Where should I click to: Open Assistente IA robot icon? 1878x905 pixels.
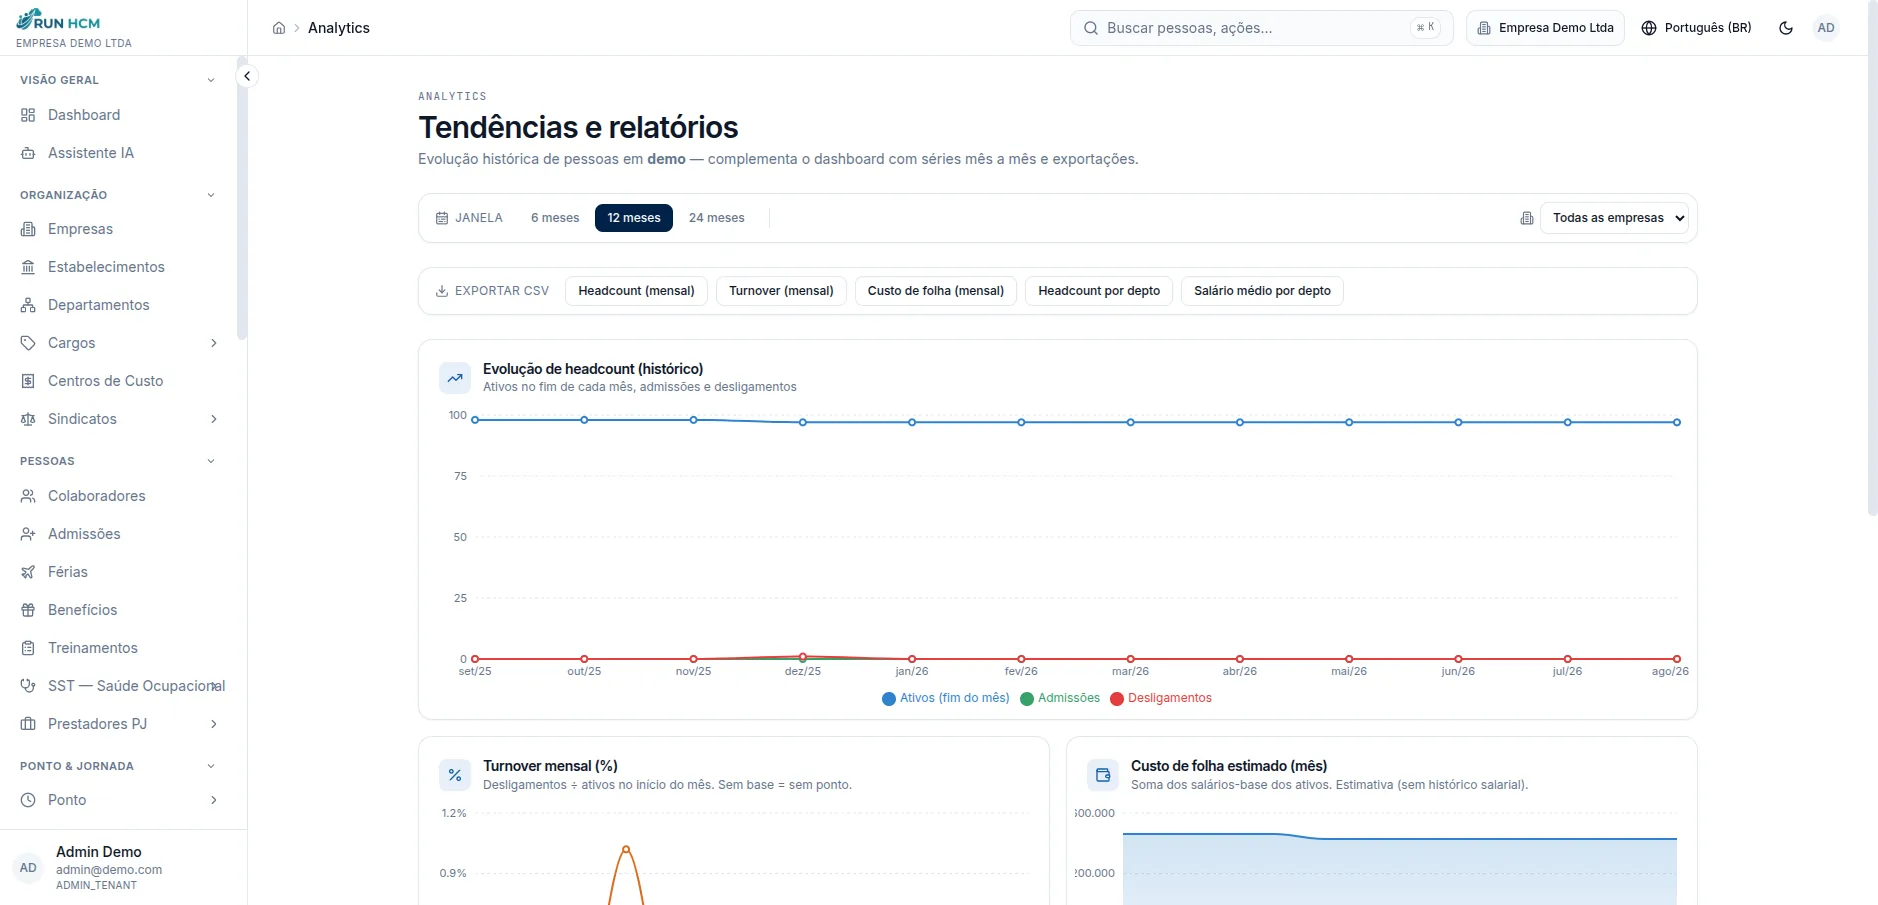click(x=28, y=153)
